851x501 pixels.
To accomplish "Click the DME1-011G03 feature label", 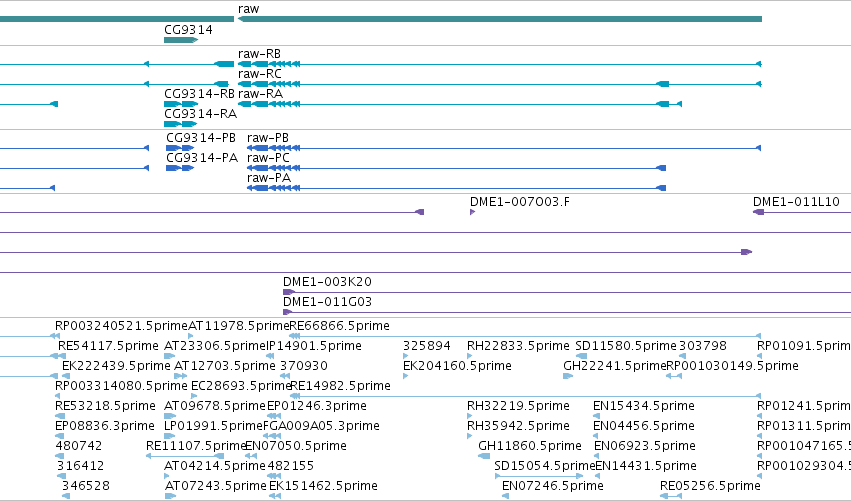I will pyautogui.click(x=327, y=301).
